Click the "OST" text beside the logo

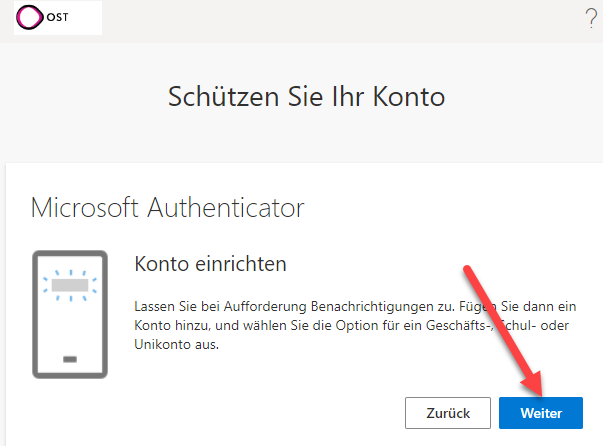click(x=61, y=18)
